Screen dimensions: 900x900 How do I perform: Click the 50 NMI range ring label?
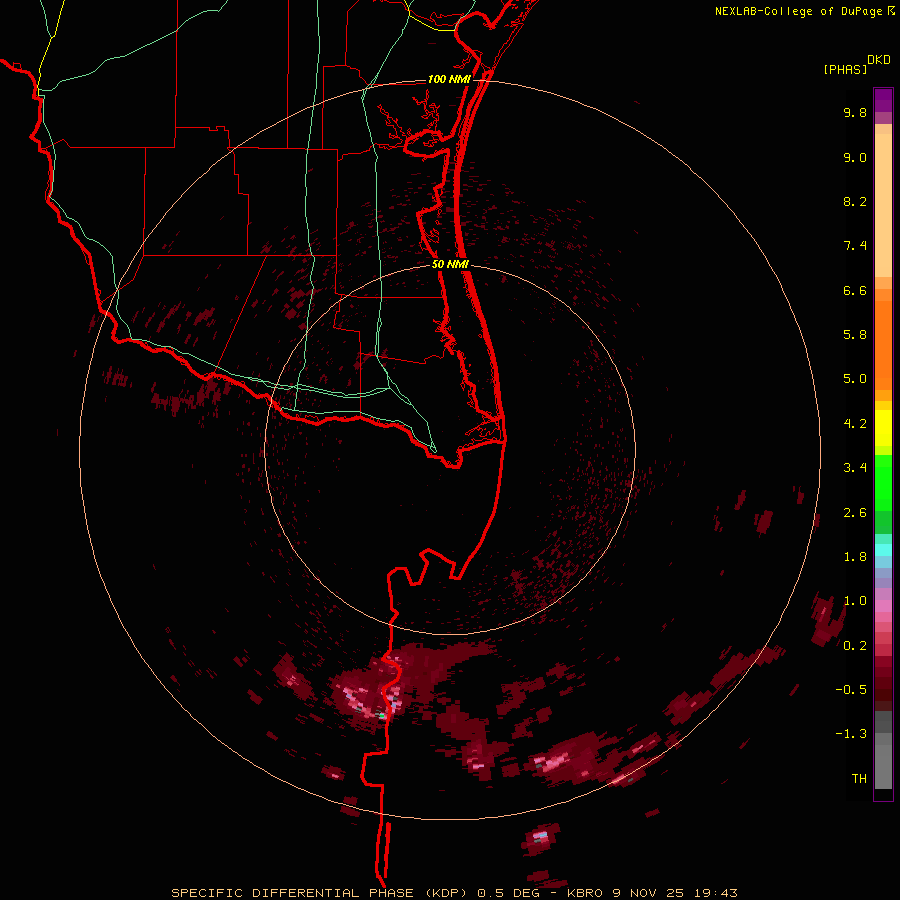[451, 264]
